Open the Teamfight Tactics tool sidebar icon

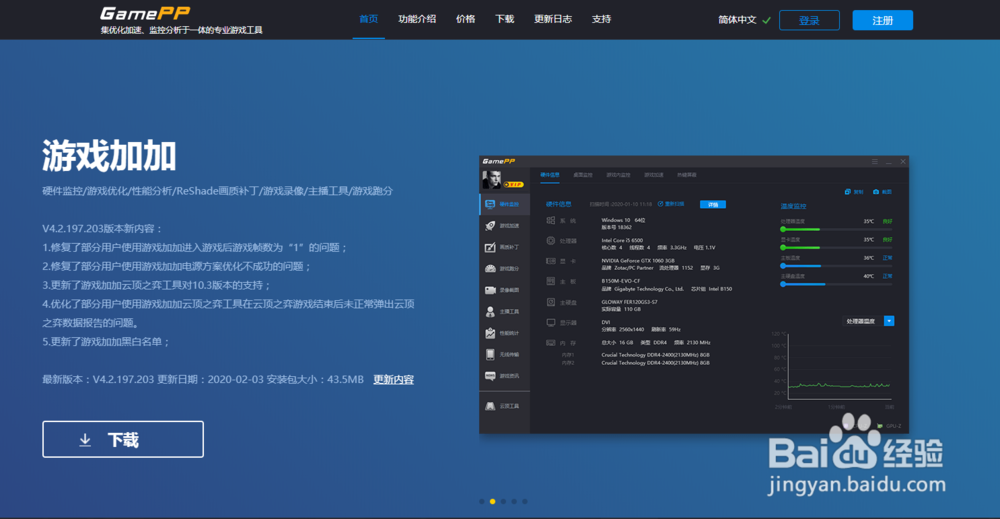490,406
